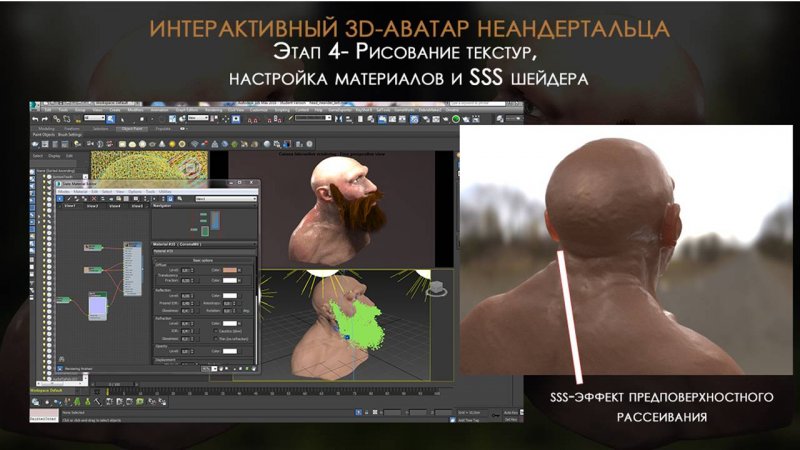Click Add Time Tag in status bar
Screen dimensions: 800x450
click(x=468, y=420)
